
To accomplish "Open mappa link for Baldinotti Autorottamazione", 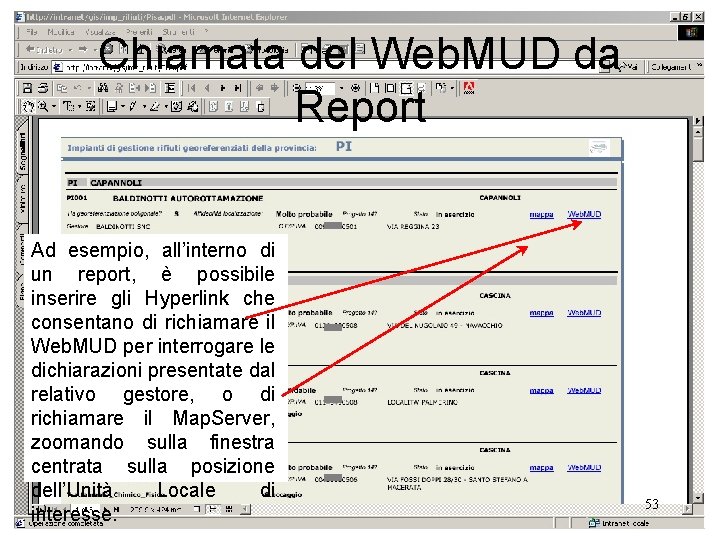I will [x=541, y=214].
